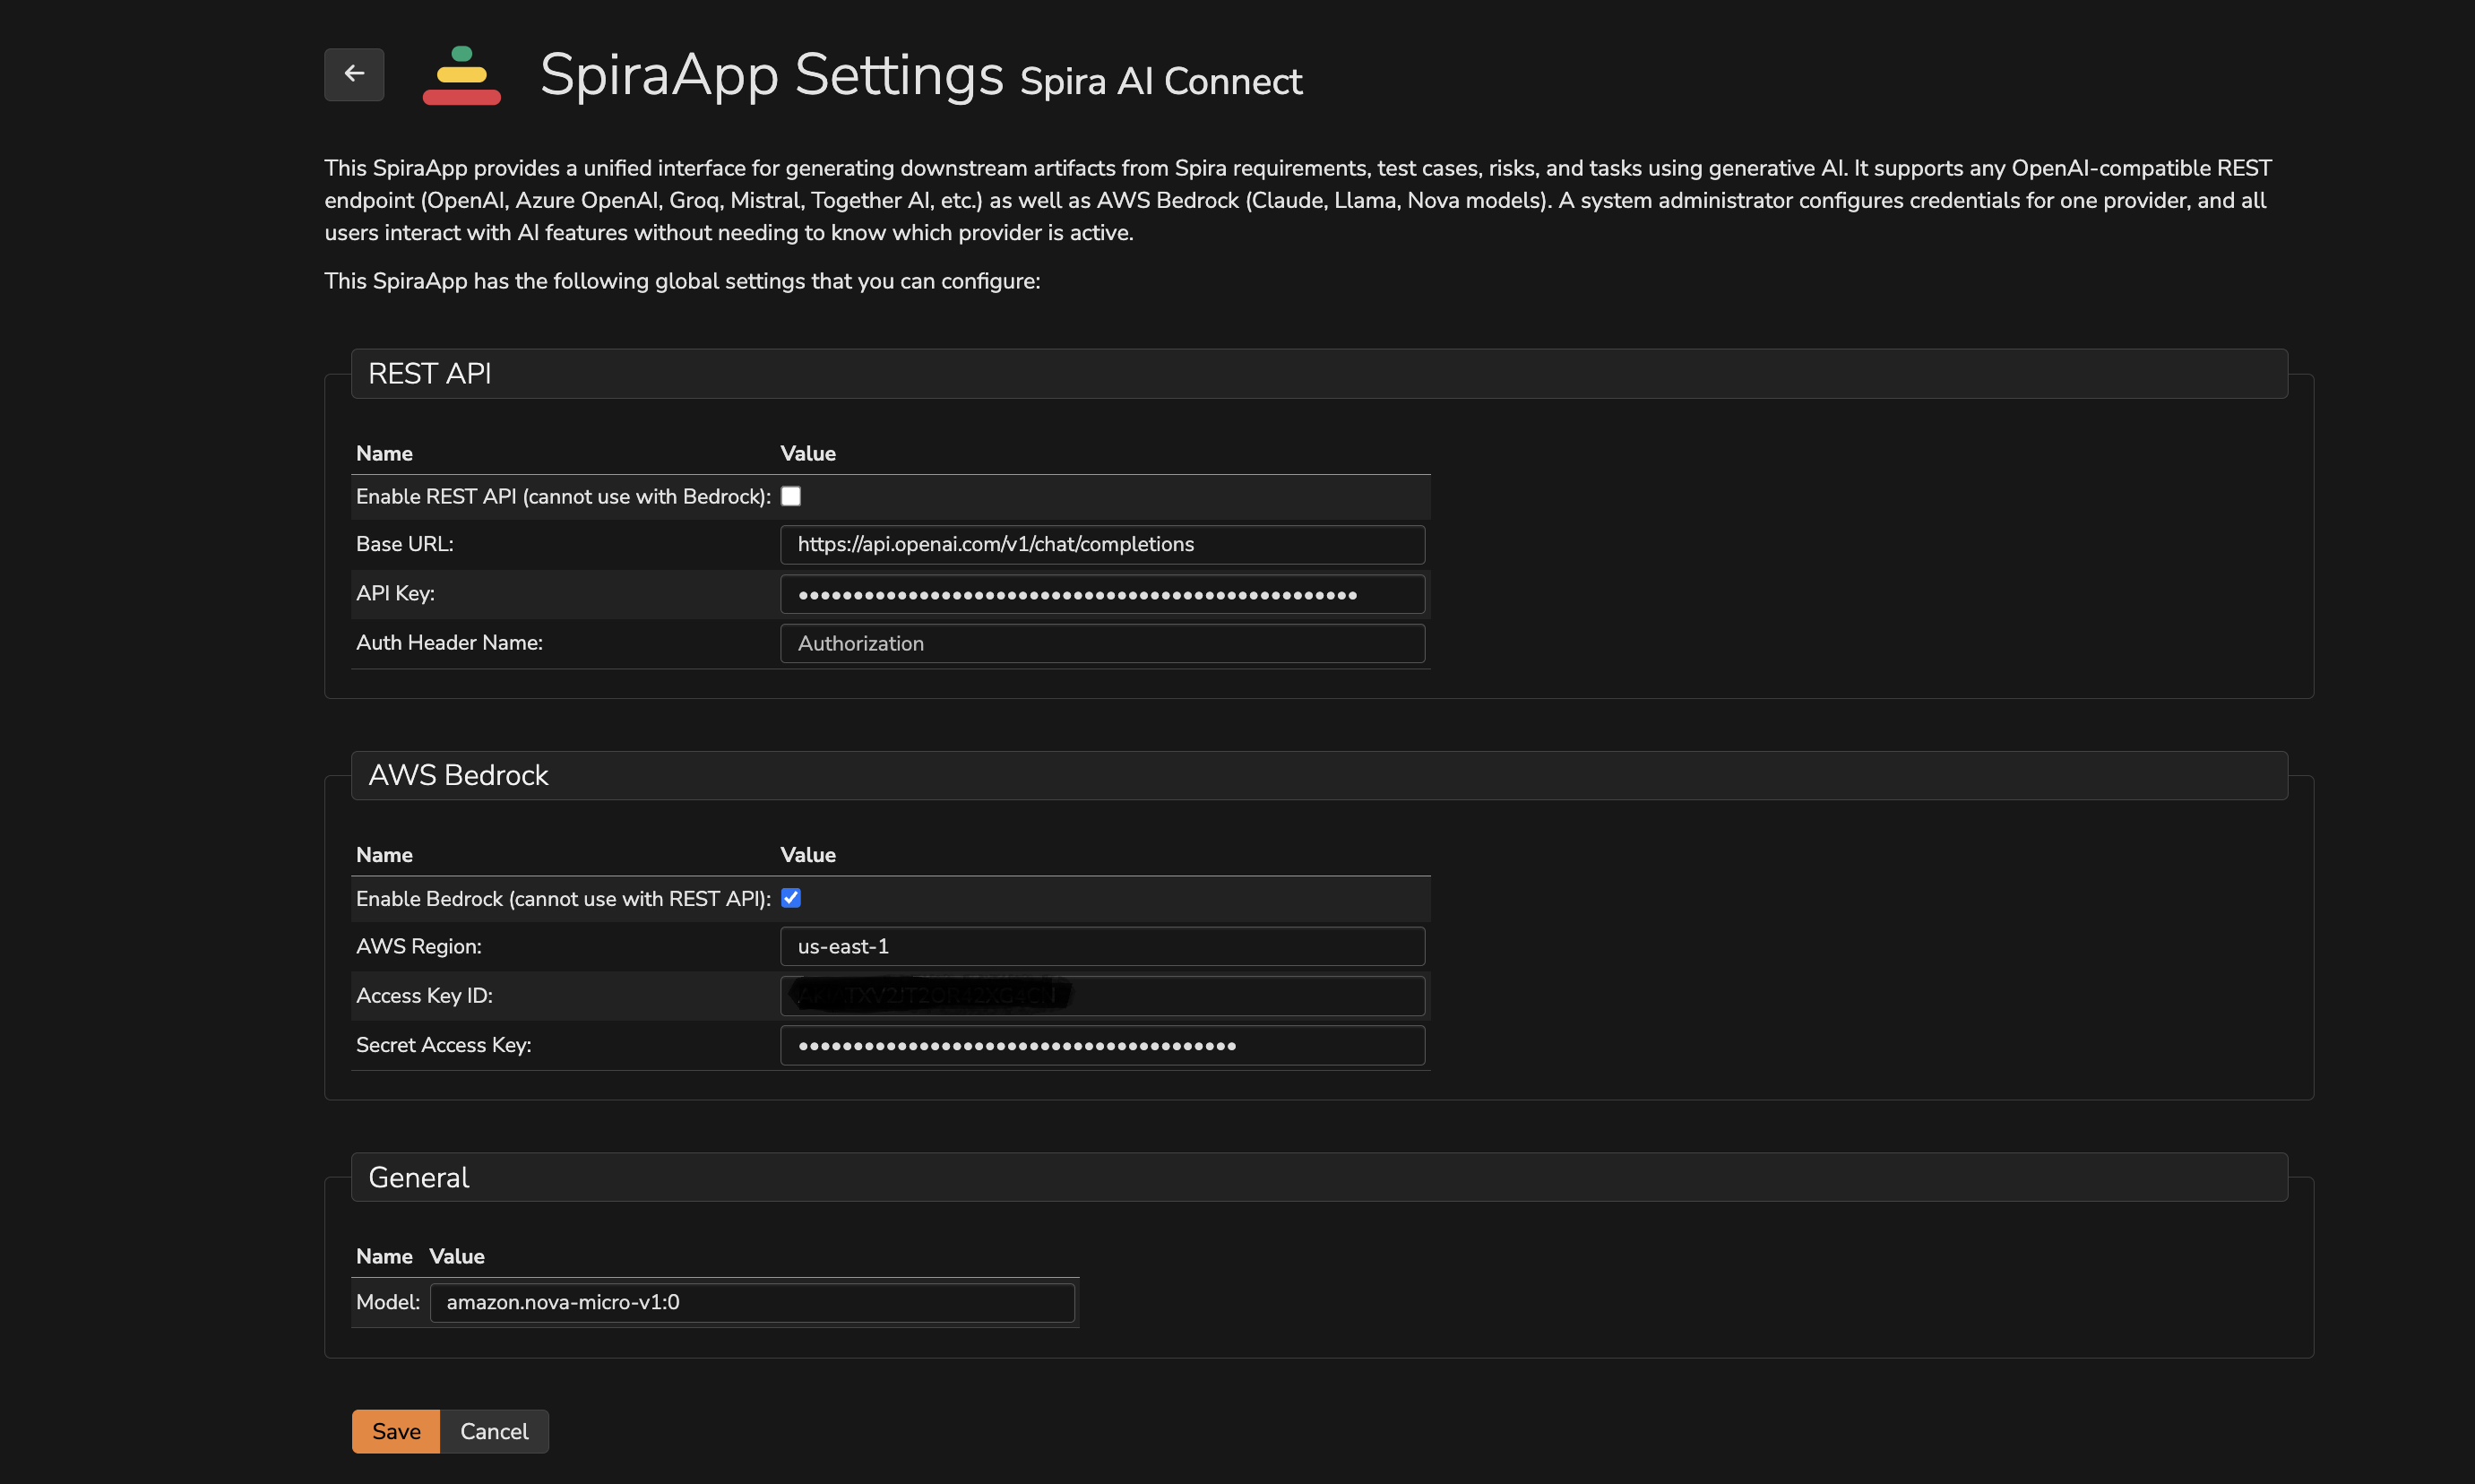Click the 'Auth Header Name:' label
Screen dimensions: 2475x1484
(x=449, y=642)
